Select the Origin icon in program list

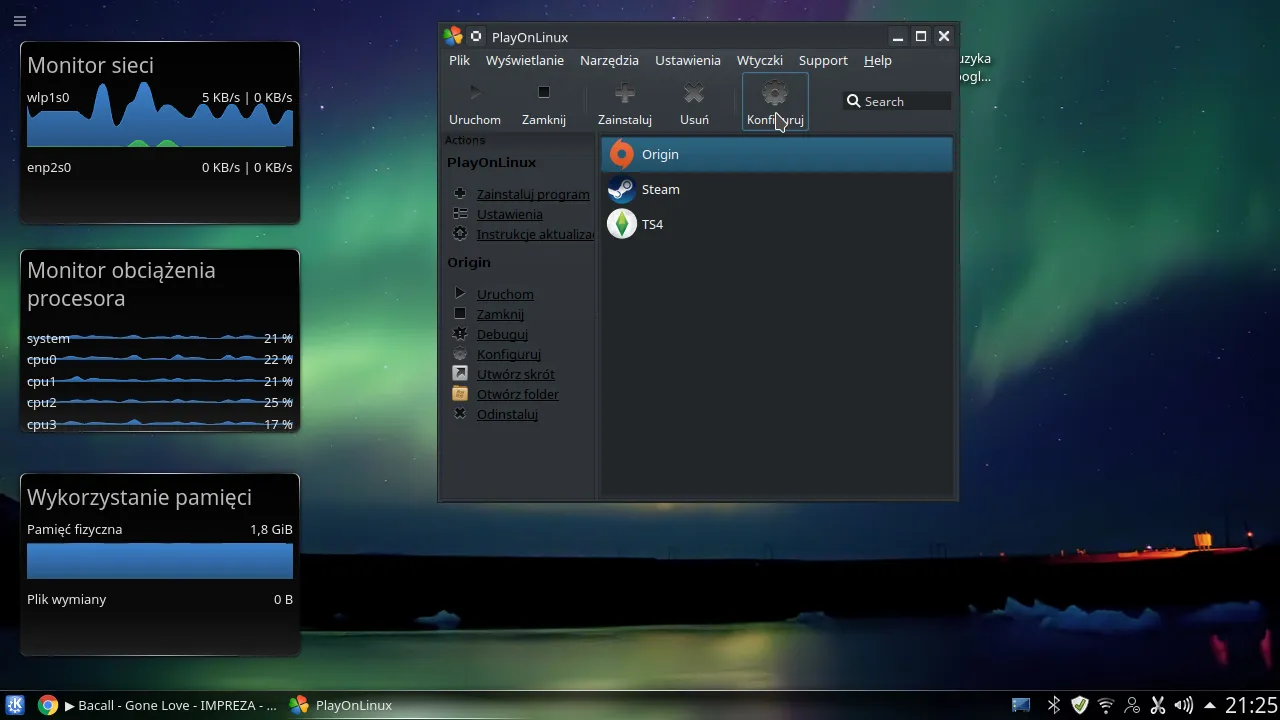(622, 154)
